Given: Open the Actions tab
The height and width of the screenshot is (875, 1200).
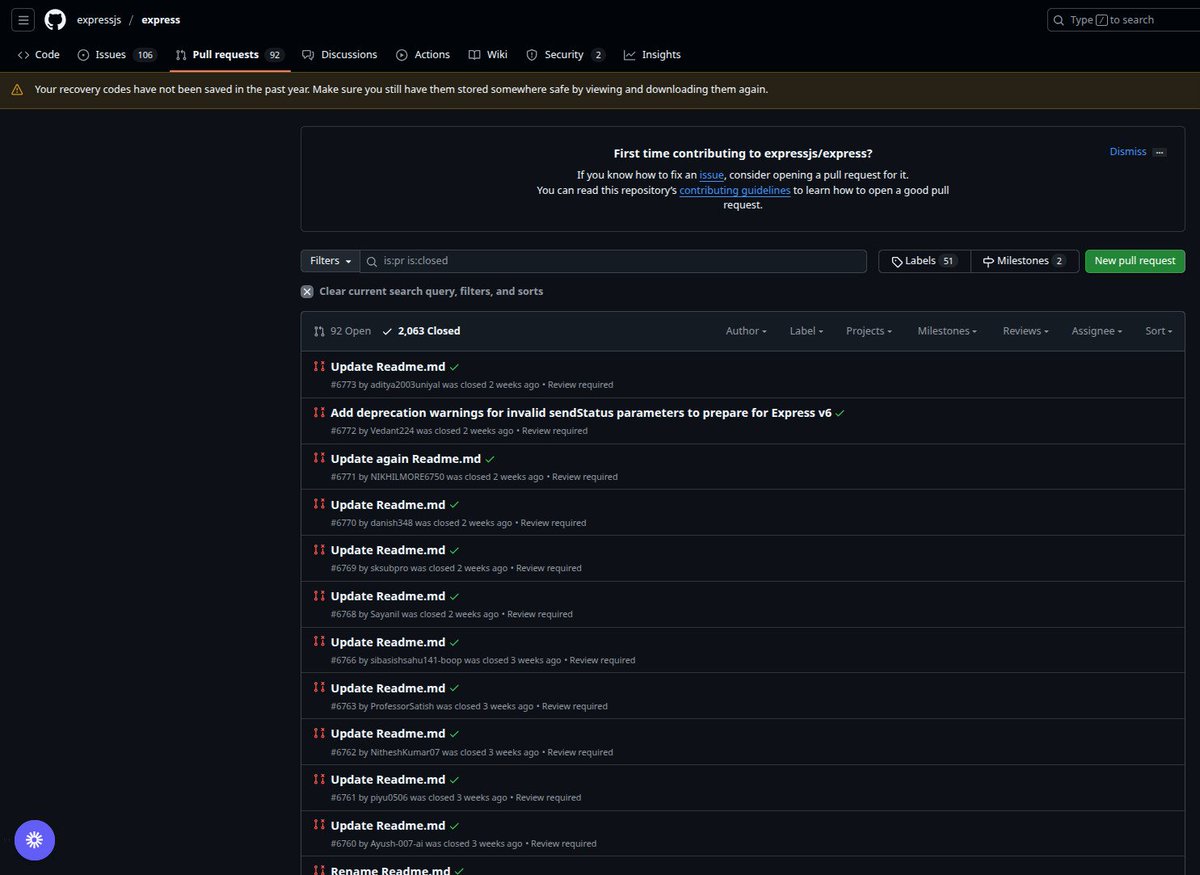Looking at the screenshot, I should [423, 55].
